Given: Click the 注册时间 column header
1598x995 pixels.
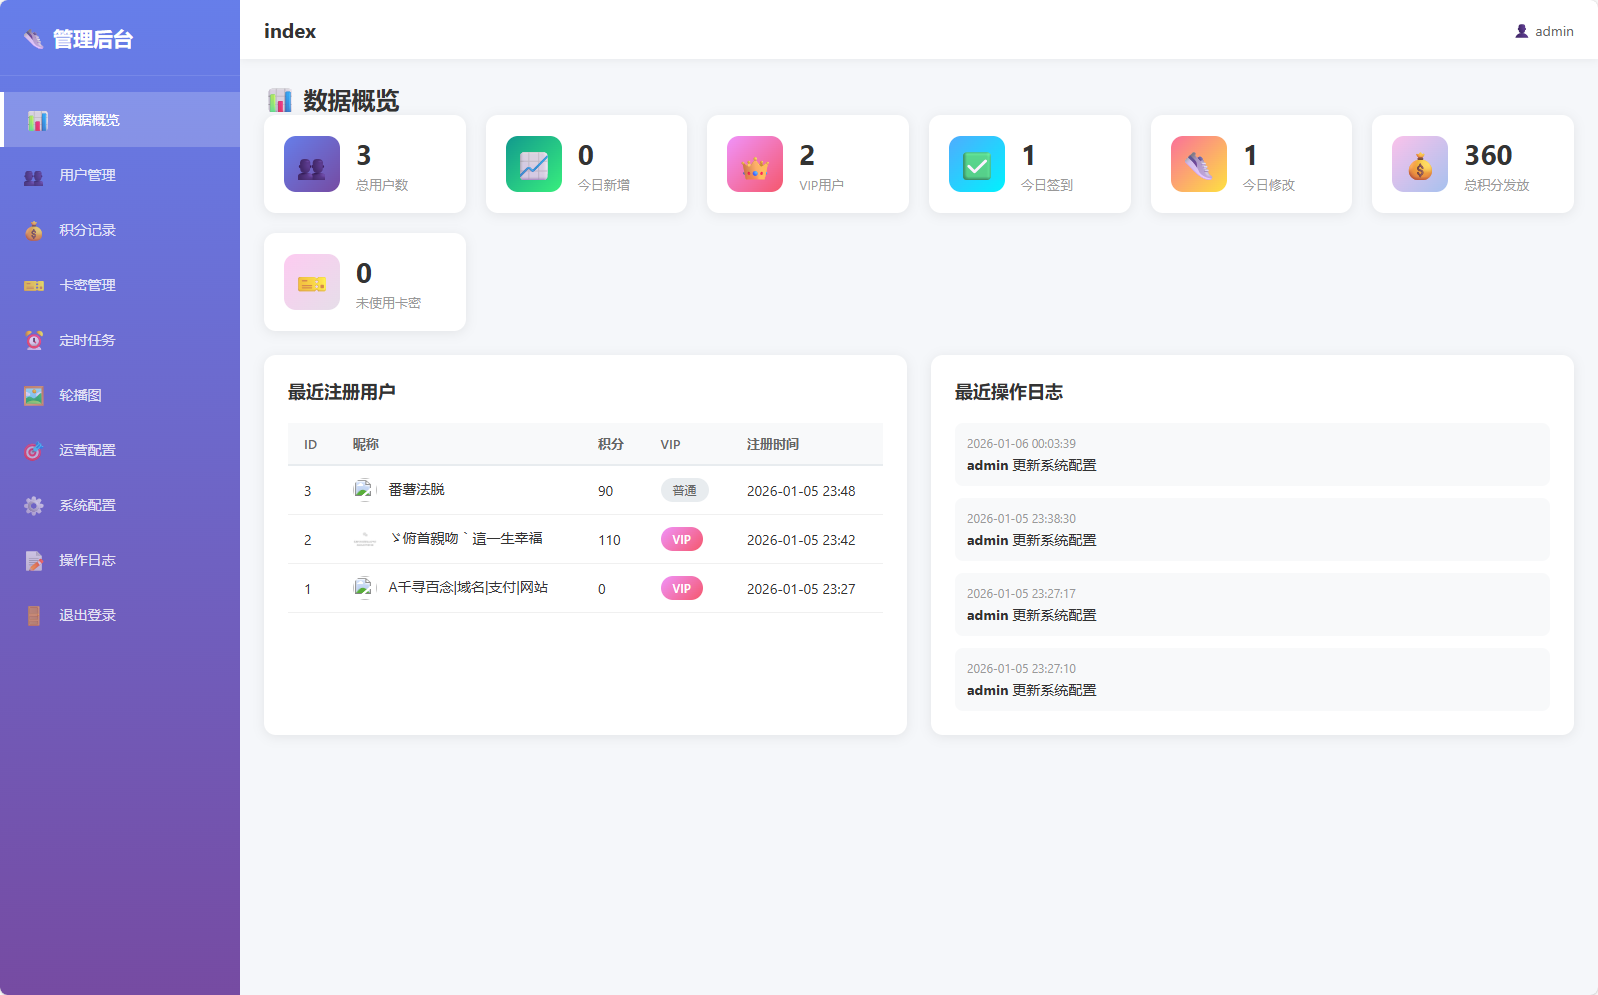Looking at the screenshot, I should click(x=773, y=444).
